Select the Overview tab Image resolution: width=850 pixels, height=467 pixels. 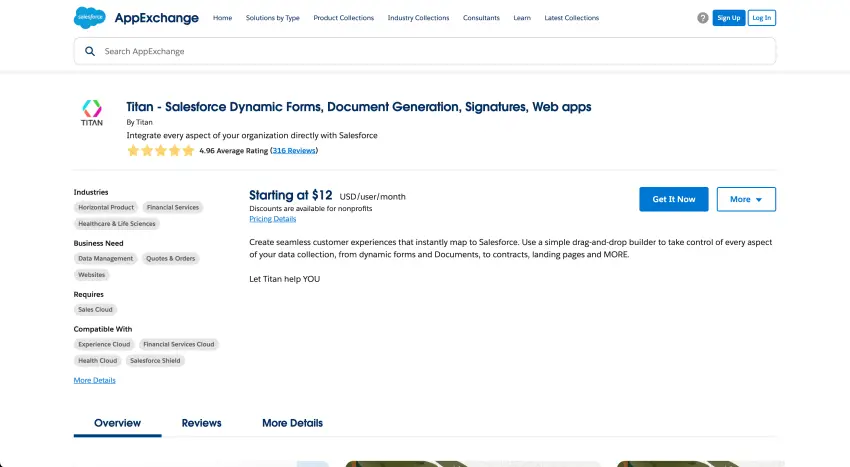point(117,423)
